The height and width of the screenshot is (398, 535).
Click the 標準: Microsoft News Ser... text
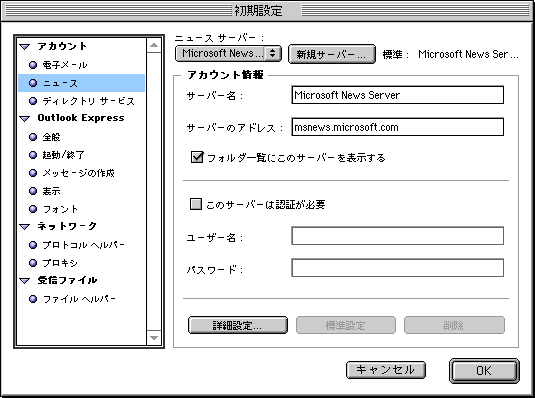[450, 54]
